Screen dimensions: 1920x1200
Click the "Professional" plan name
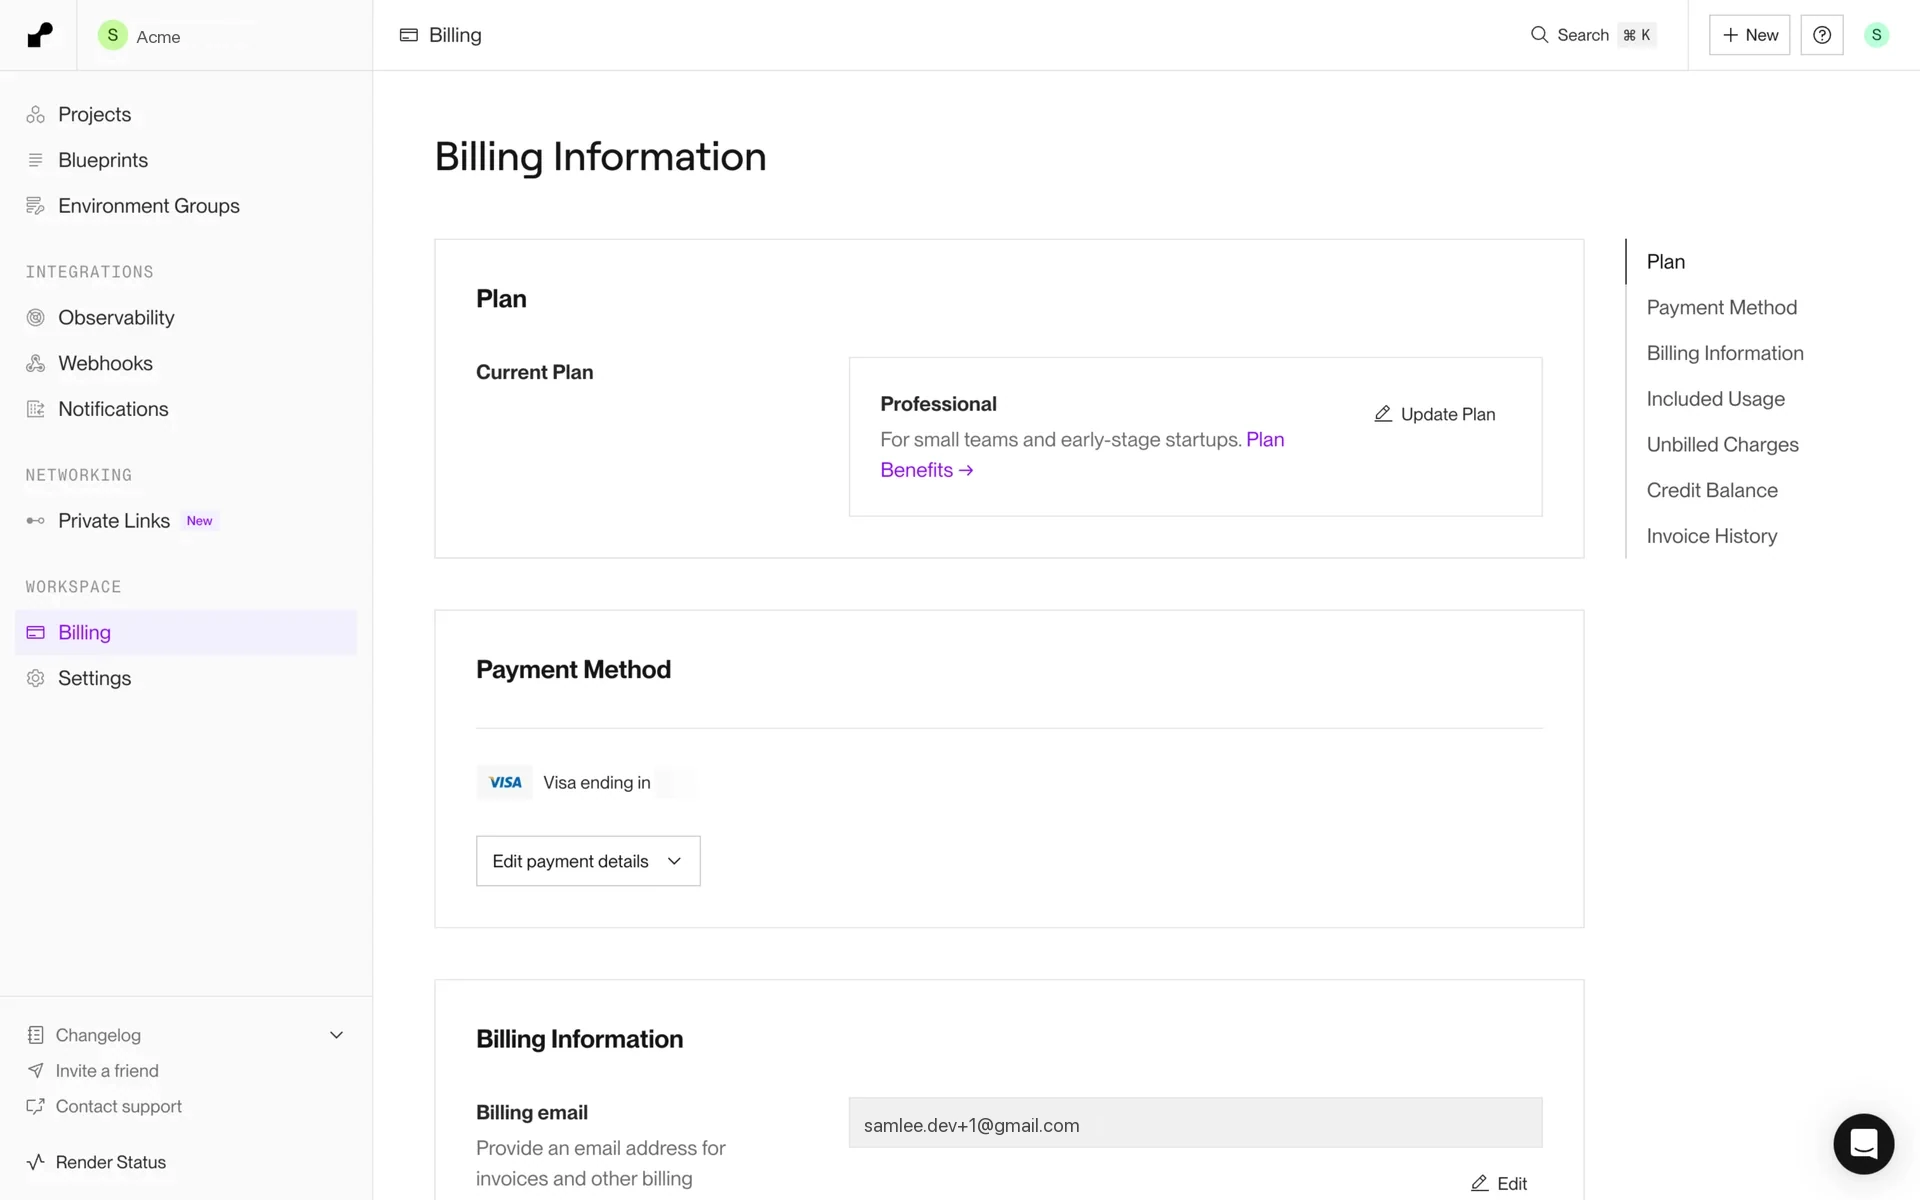click(x=938, y=404)
